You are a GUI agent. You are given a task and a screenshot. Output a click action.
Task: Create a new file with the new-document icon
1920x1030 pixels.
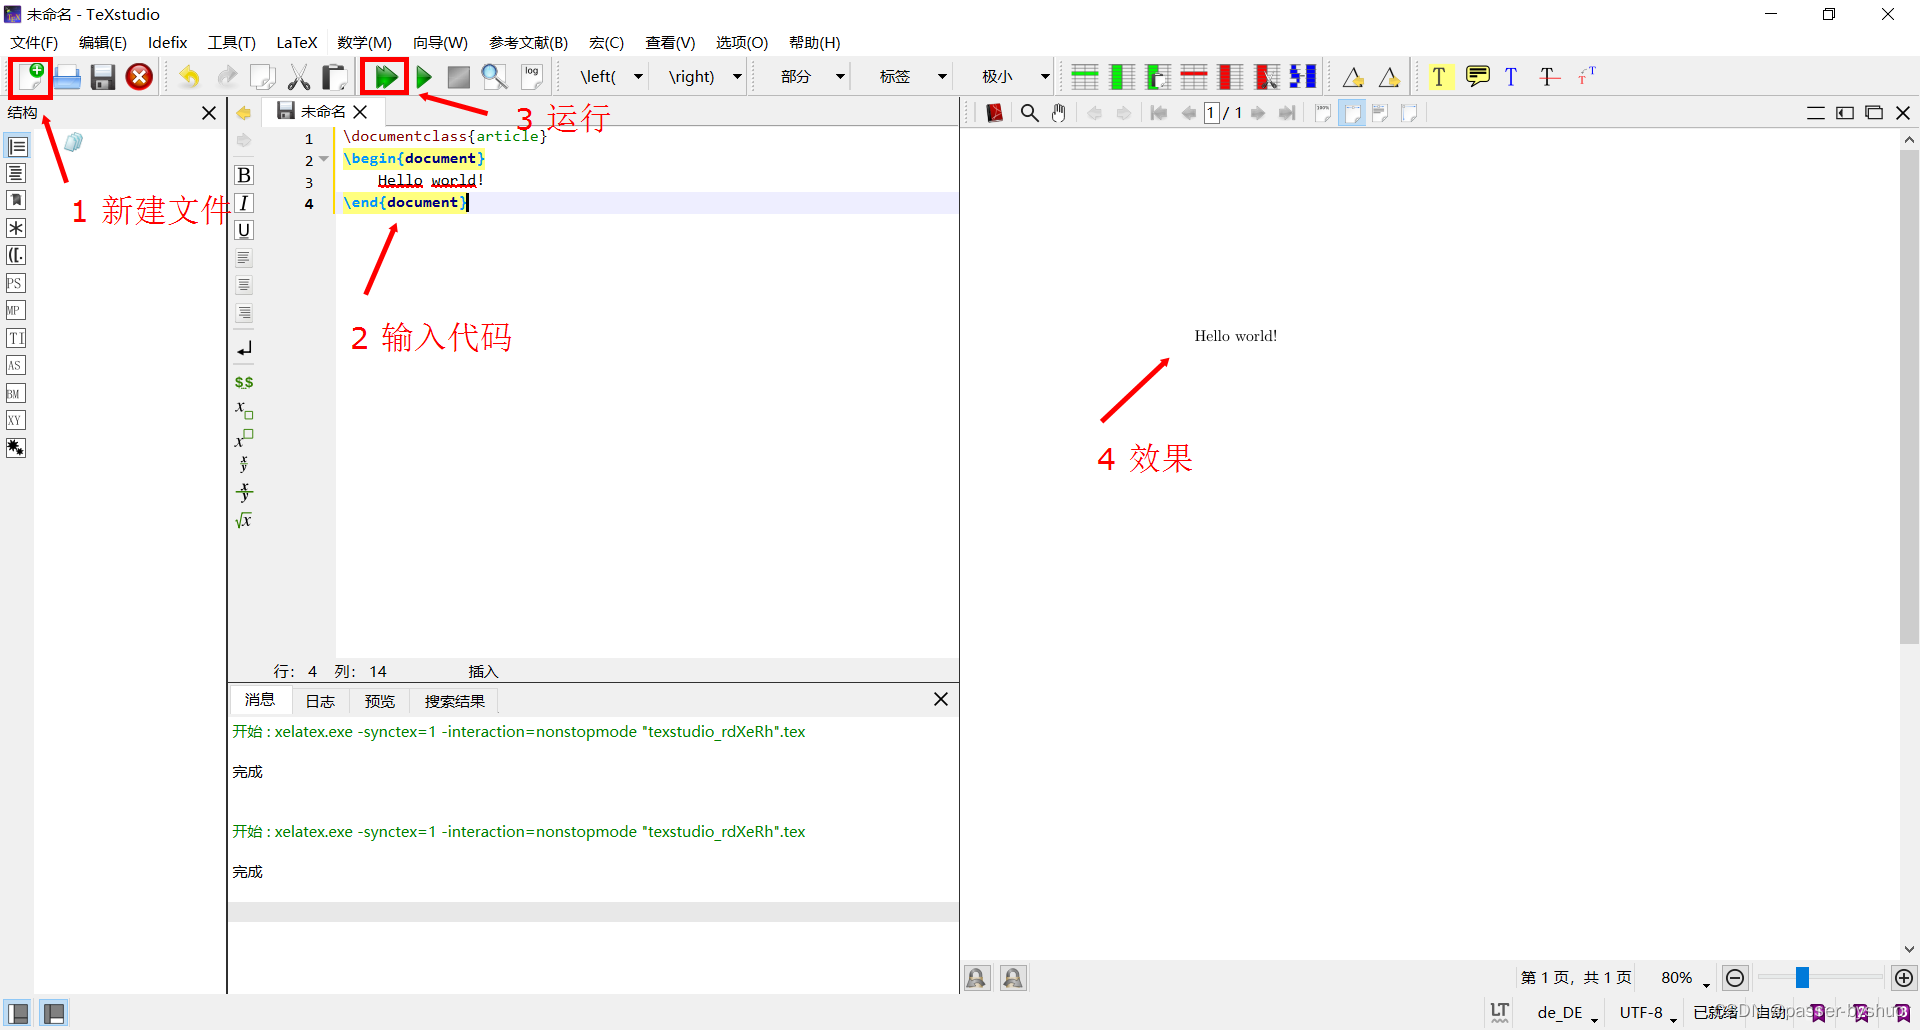pos(30,76)
